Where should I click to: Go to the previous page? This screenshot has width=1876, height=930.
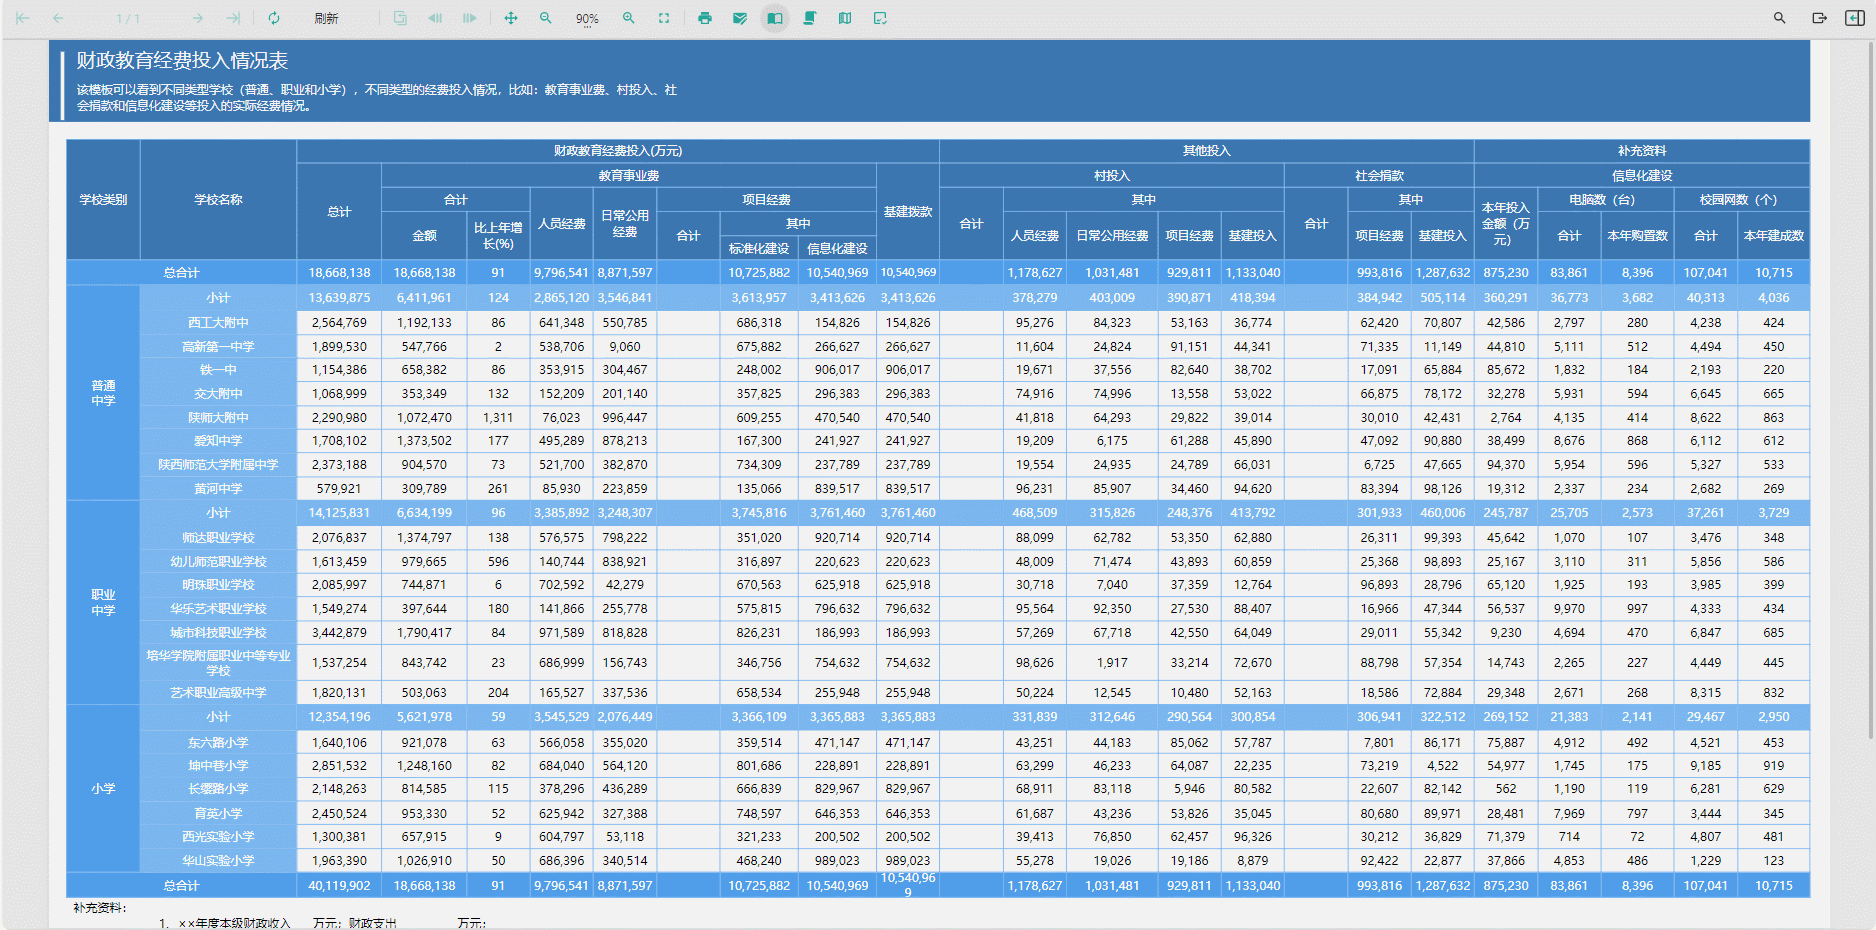click(58, 18)
